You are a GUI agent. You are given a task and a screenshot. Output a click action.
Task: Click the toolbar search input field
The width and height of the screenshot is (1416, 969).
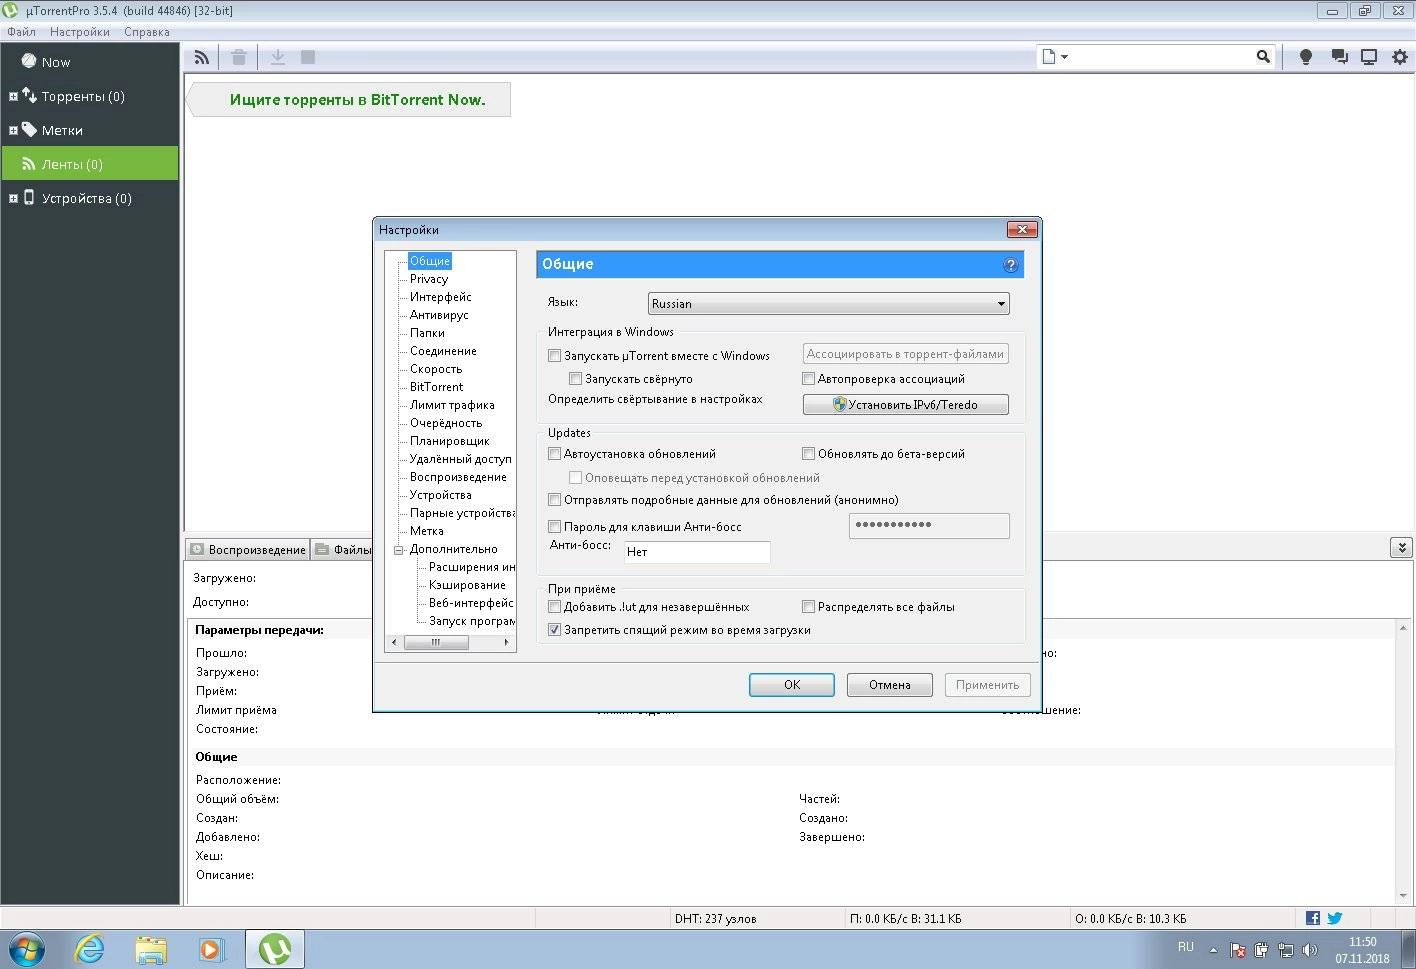[1160, 57]
